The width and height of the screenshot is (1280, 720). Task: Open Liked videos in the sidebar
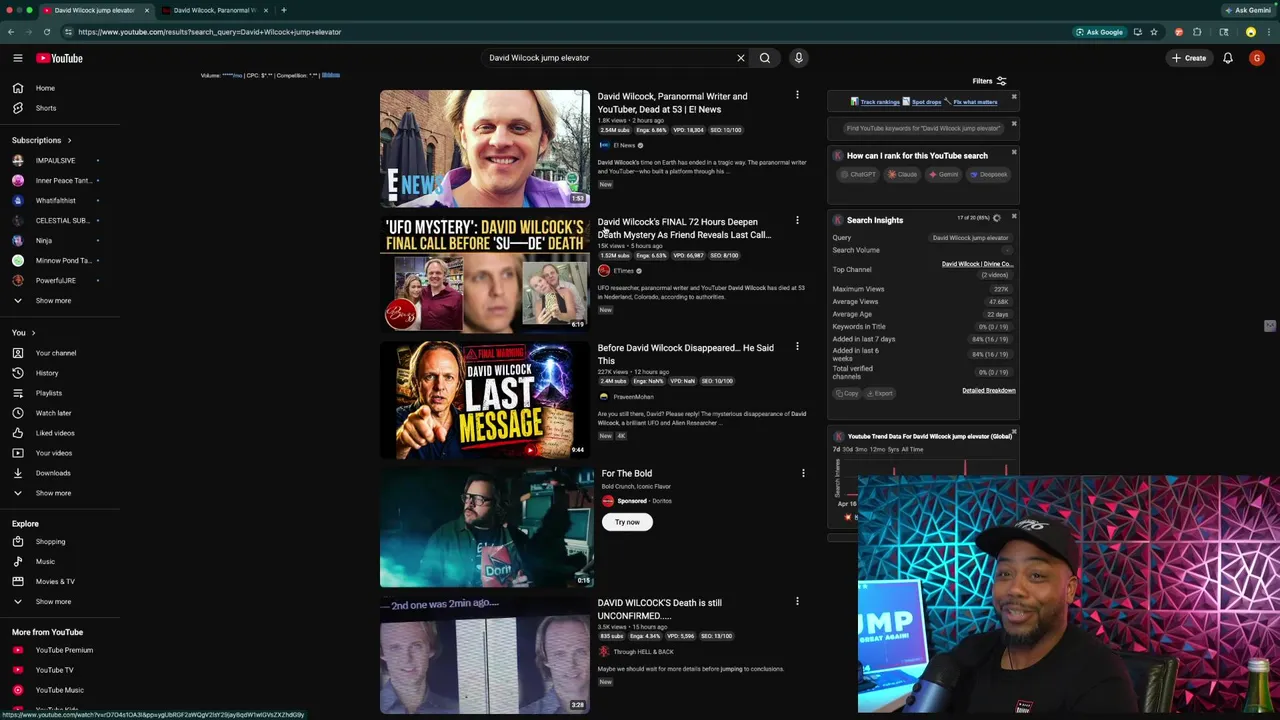[x=55, y=433]
